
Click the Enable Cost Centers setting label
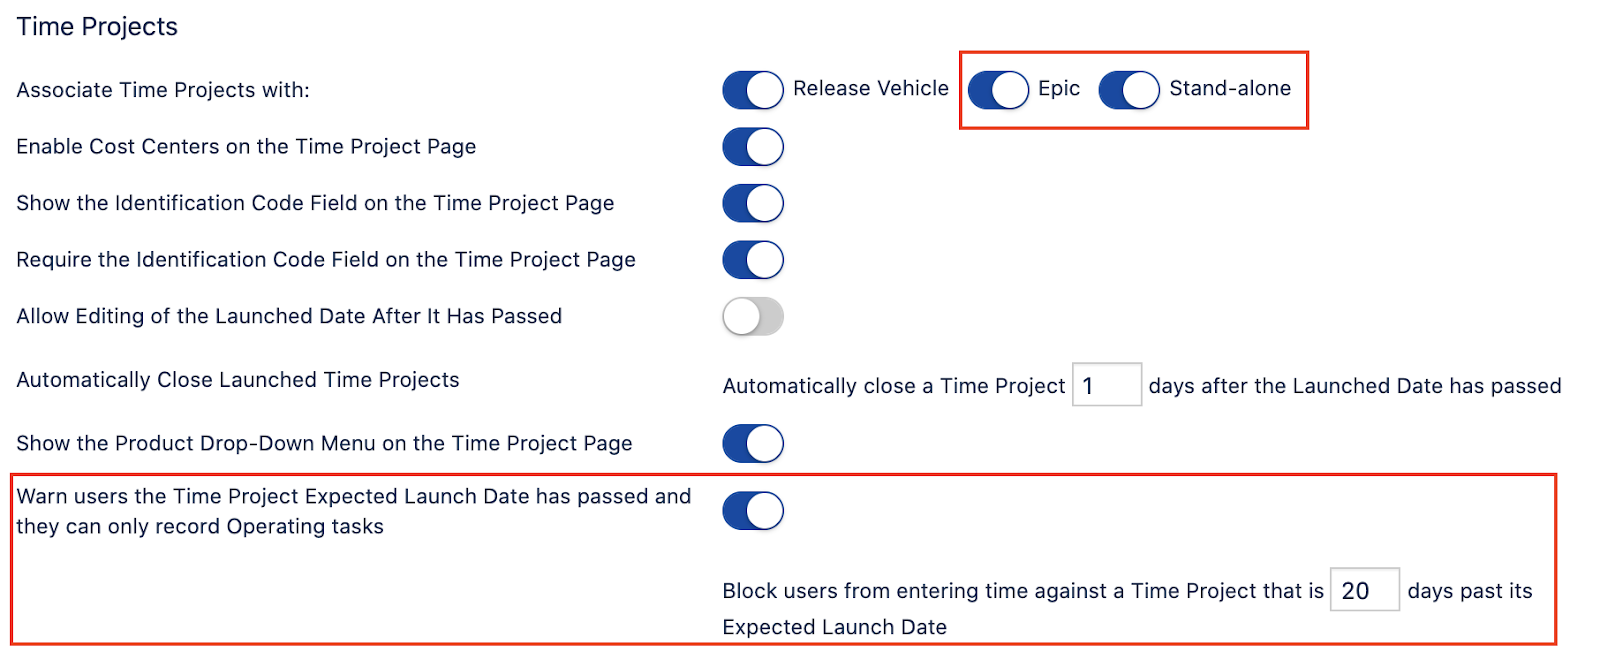246,147
